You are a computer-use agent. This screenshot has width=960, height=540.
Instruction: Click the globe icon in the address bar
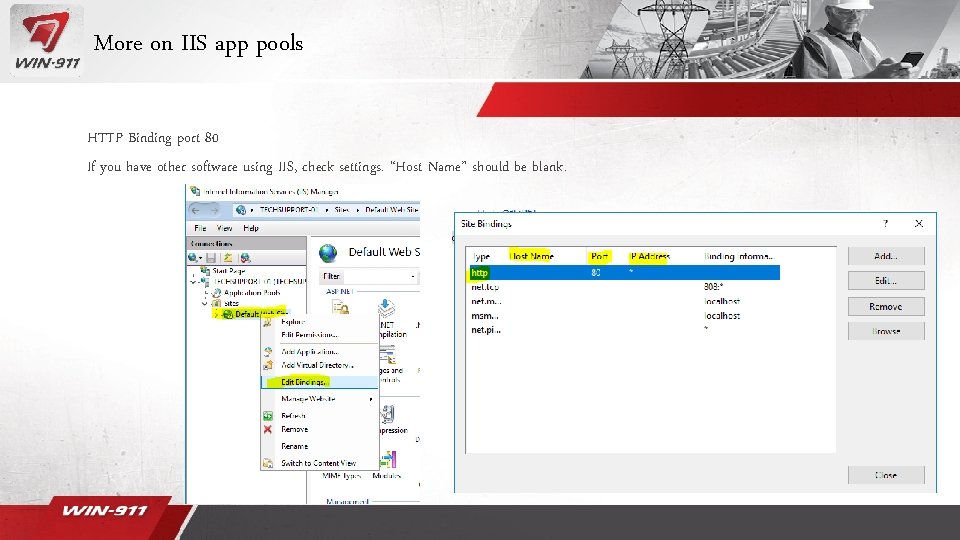pos(241,210)
